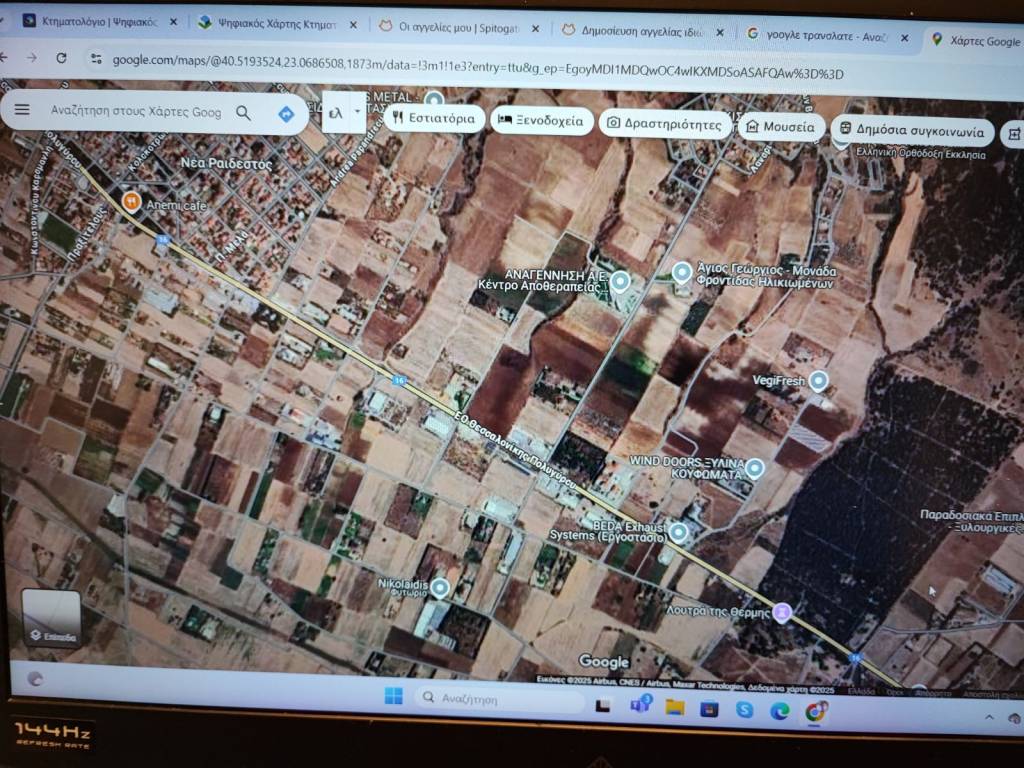Click the Google Maps search input field
Screen dimensions: 1024x768
(135, 112)
